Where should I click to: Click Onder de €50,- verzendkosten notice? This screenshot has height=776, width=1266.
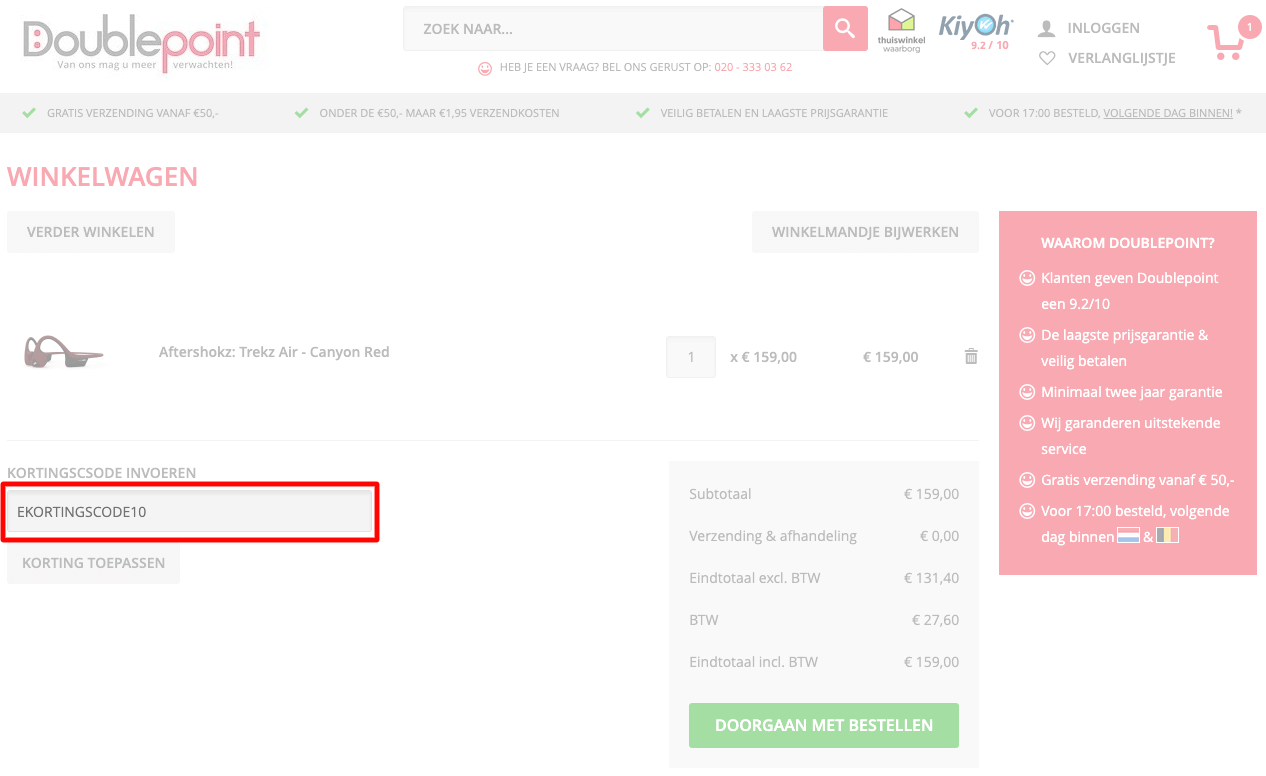[439, 113]
